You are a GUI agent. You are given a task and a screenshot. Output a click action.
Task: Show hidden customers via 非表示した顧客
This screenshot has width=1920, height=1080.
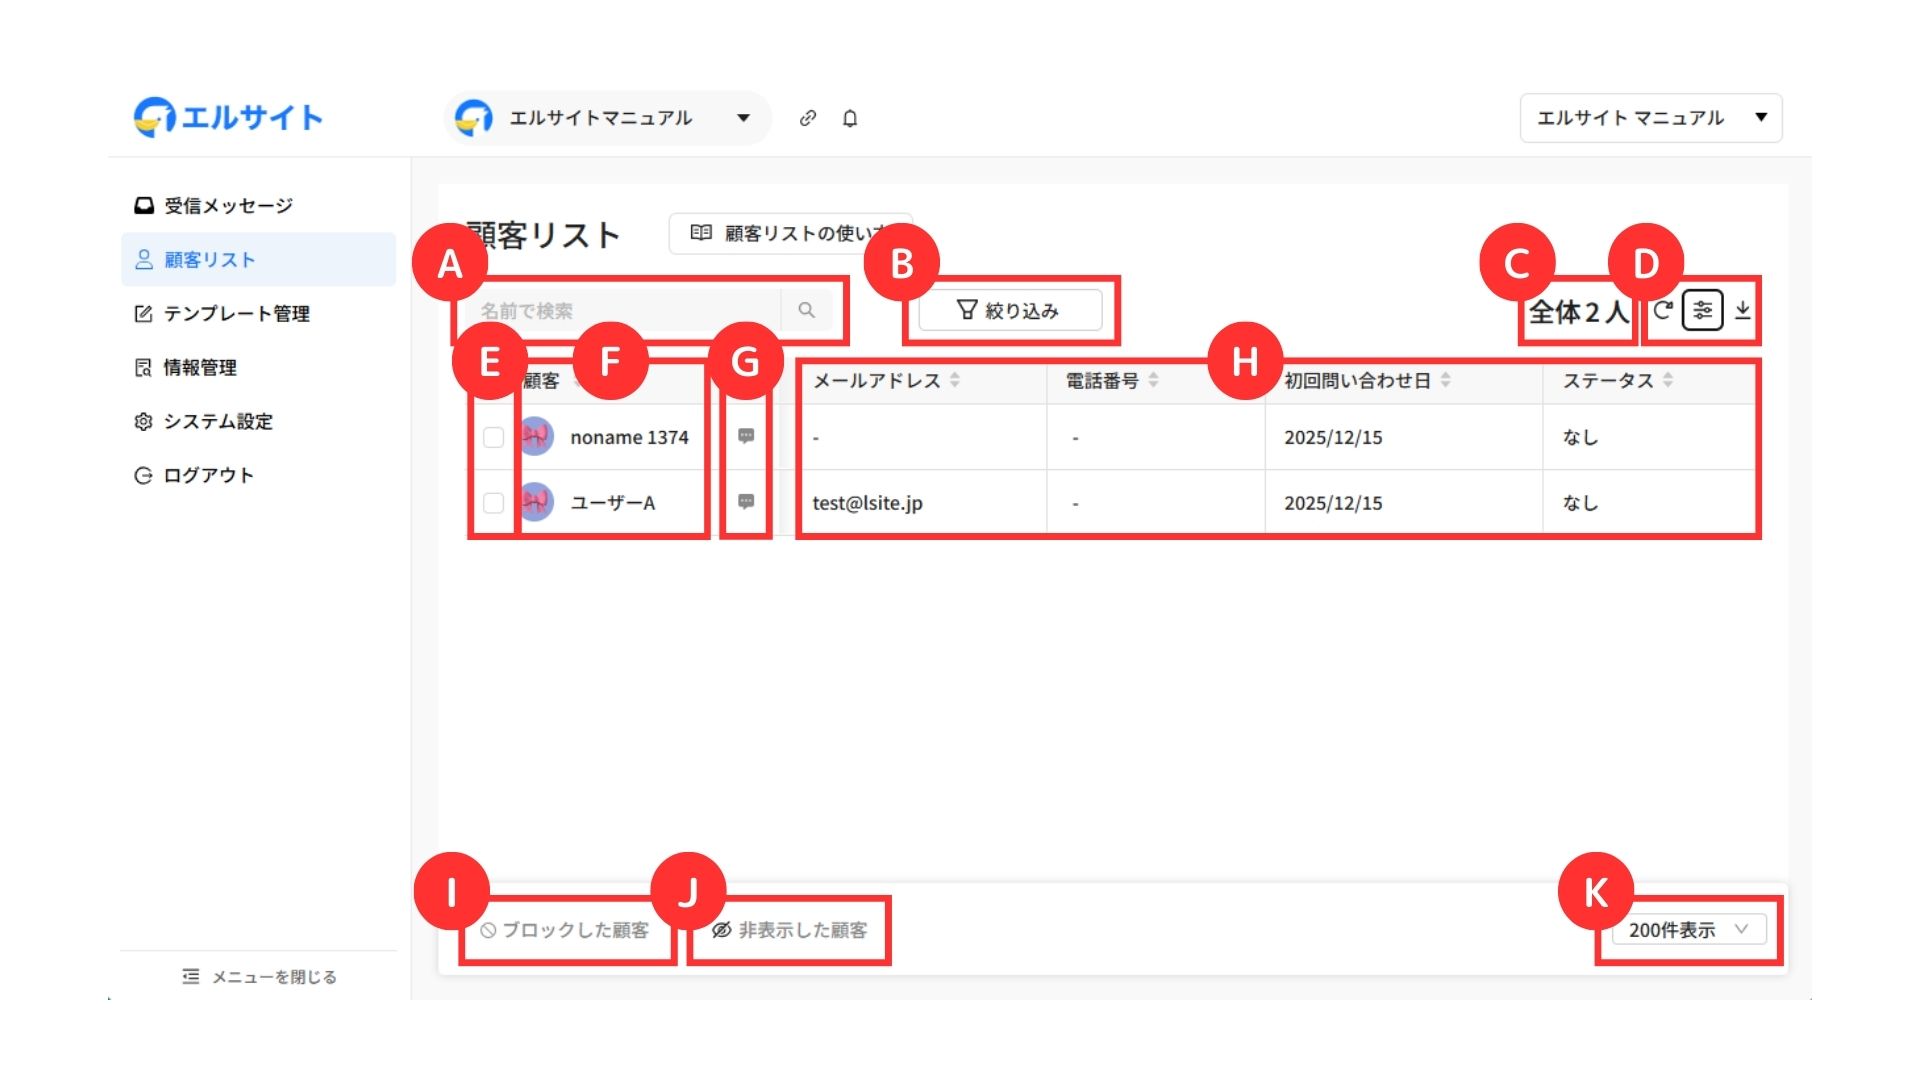pyautogui.click(x=790, y=930)
